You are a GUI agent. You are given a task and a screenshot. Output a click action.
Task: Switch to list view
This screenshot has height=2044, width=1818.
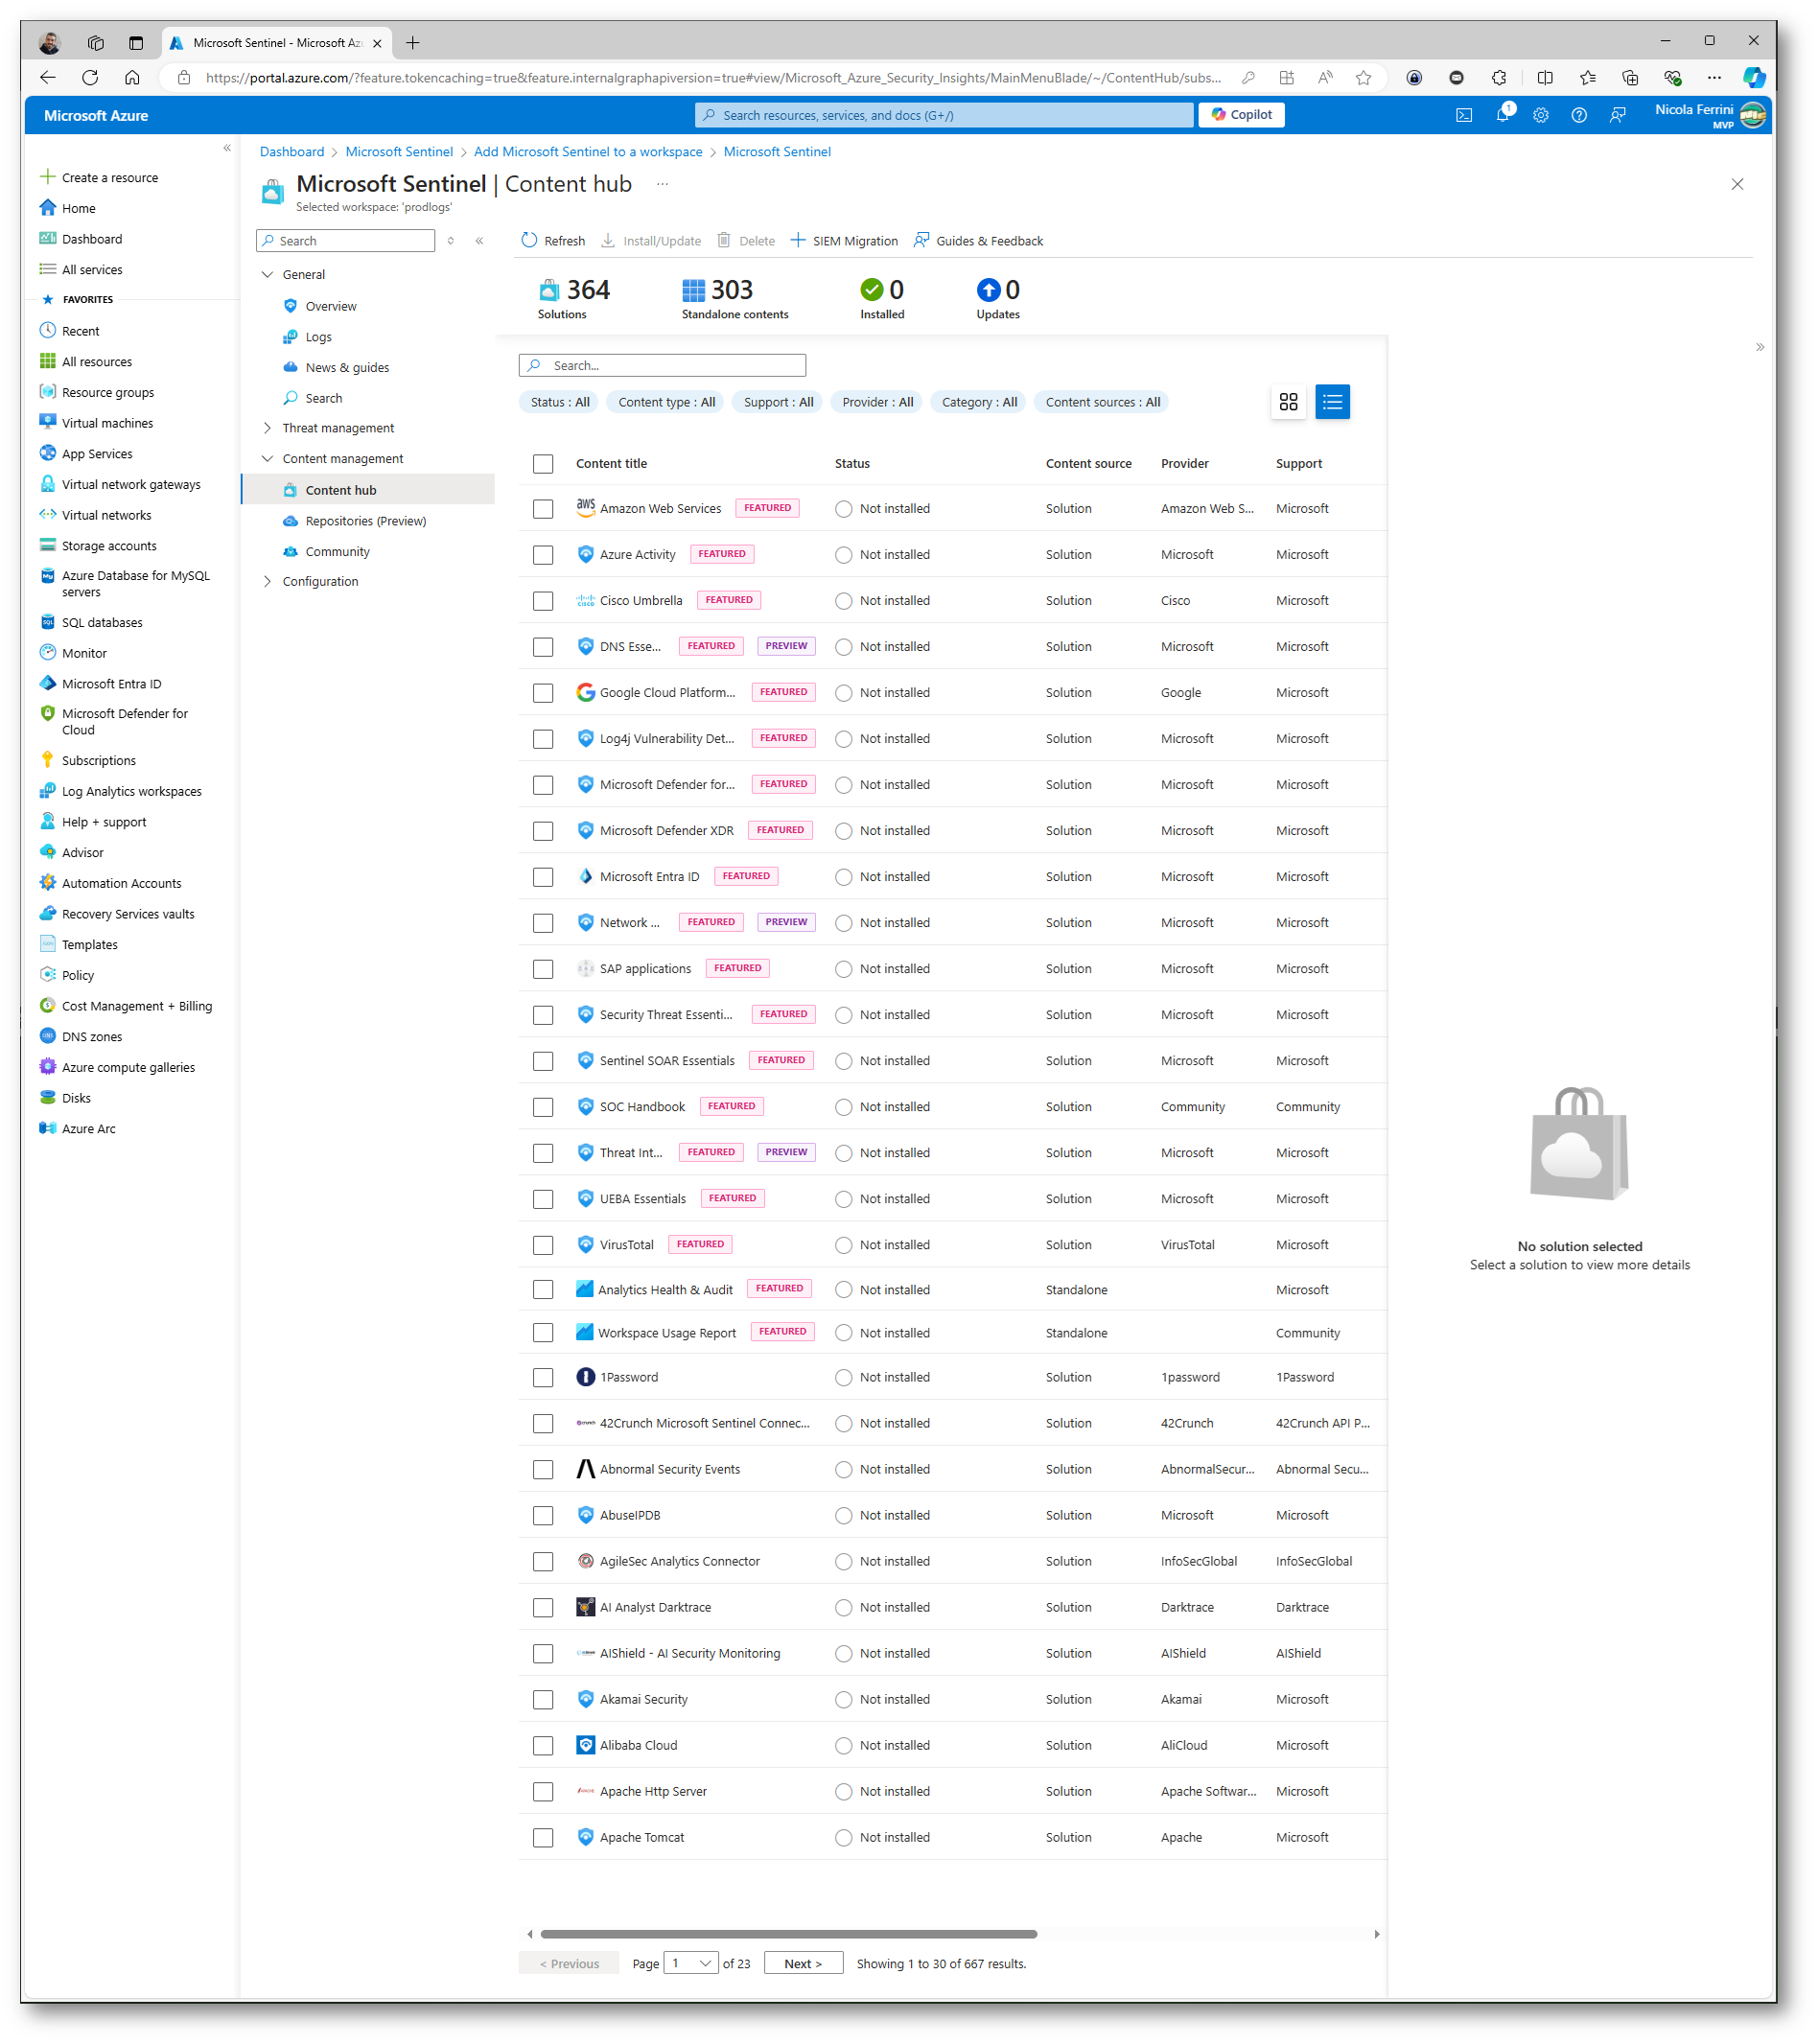pos(1332,402)
